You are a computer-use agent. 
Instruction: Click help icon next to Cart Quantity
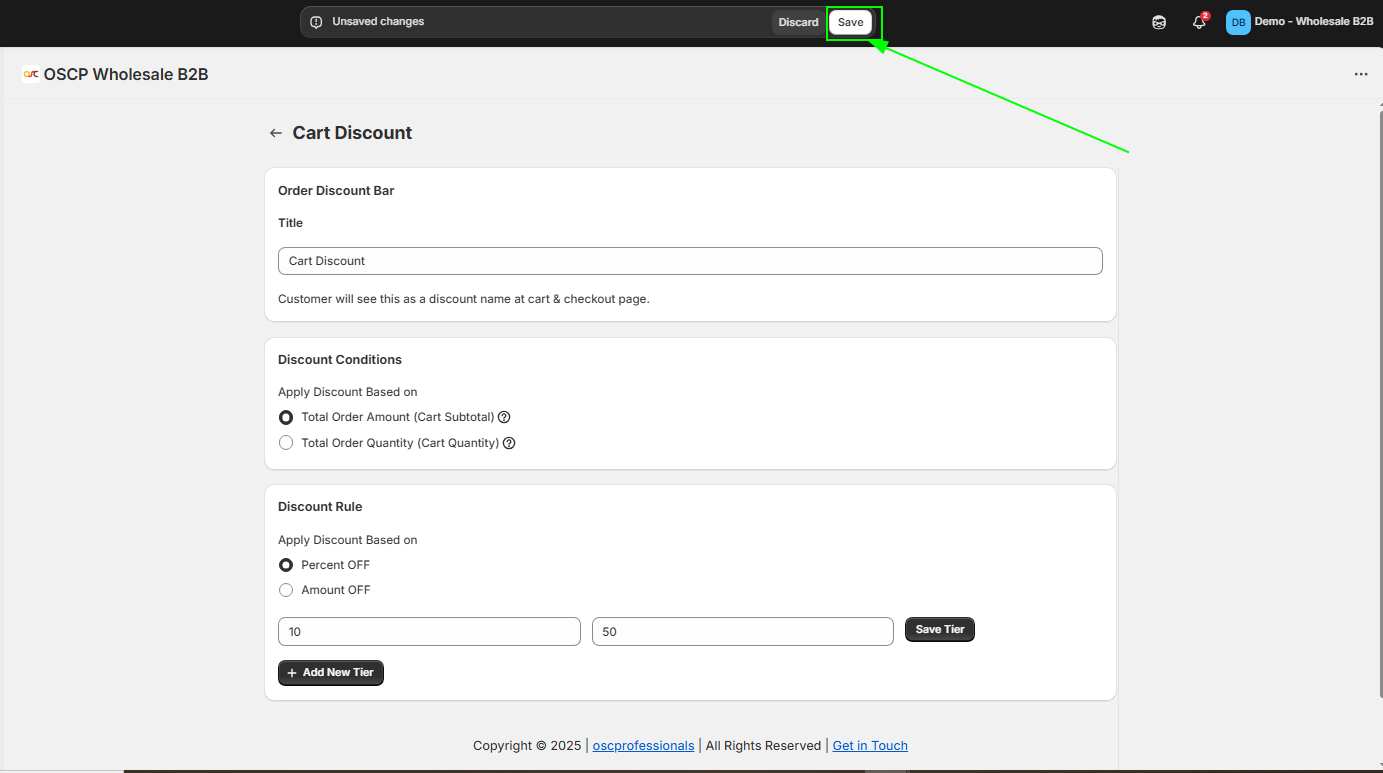click(x=509, y=443)
